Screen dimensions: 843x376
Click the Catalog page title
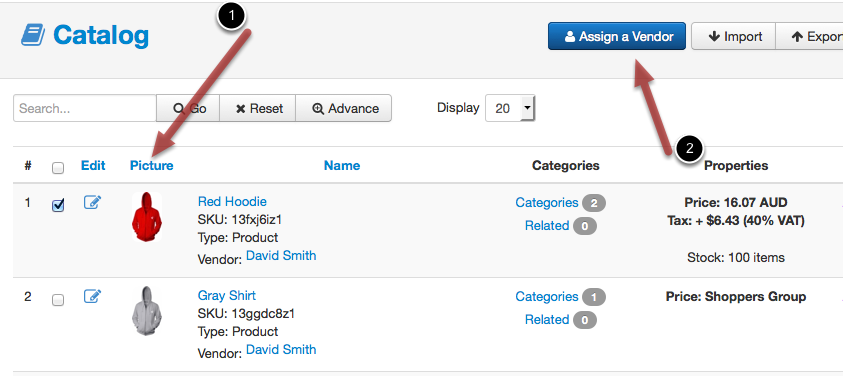[x=101, y=36]
